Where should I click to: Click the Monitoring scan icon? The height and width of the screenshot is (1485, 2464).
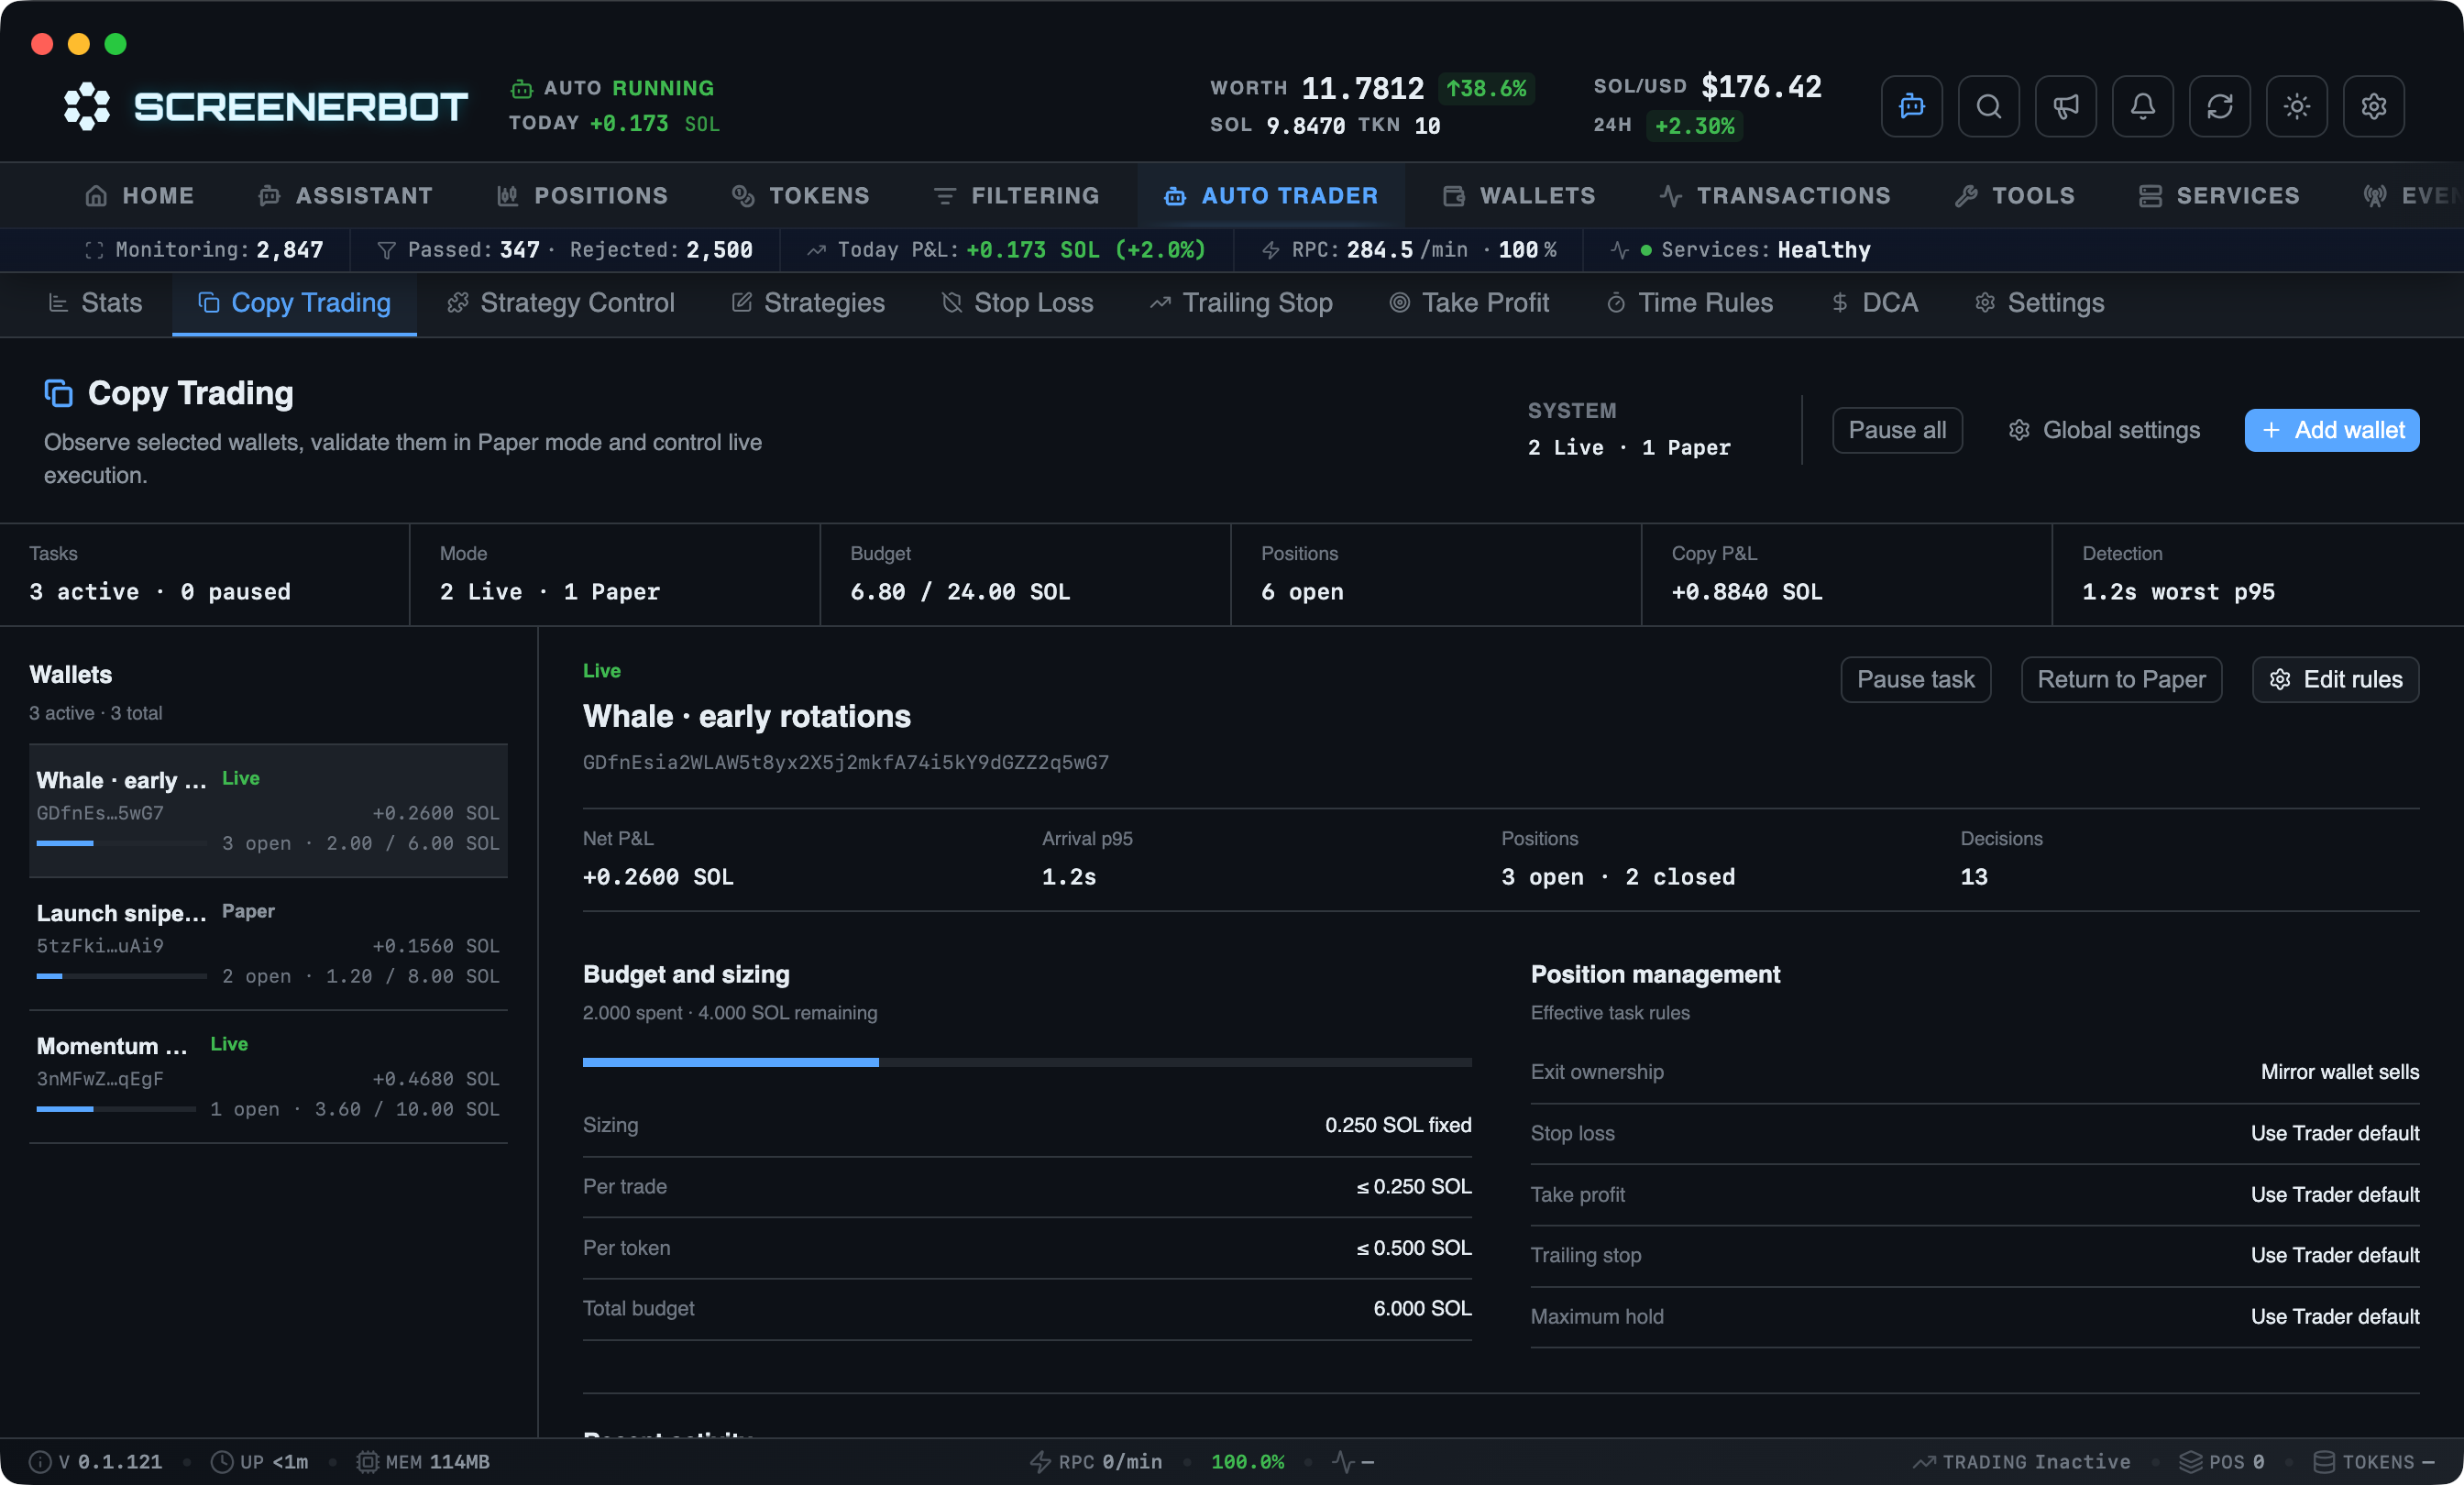(94, 250)
